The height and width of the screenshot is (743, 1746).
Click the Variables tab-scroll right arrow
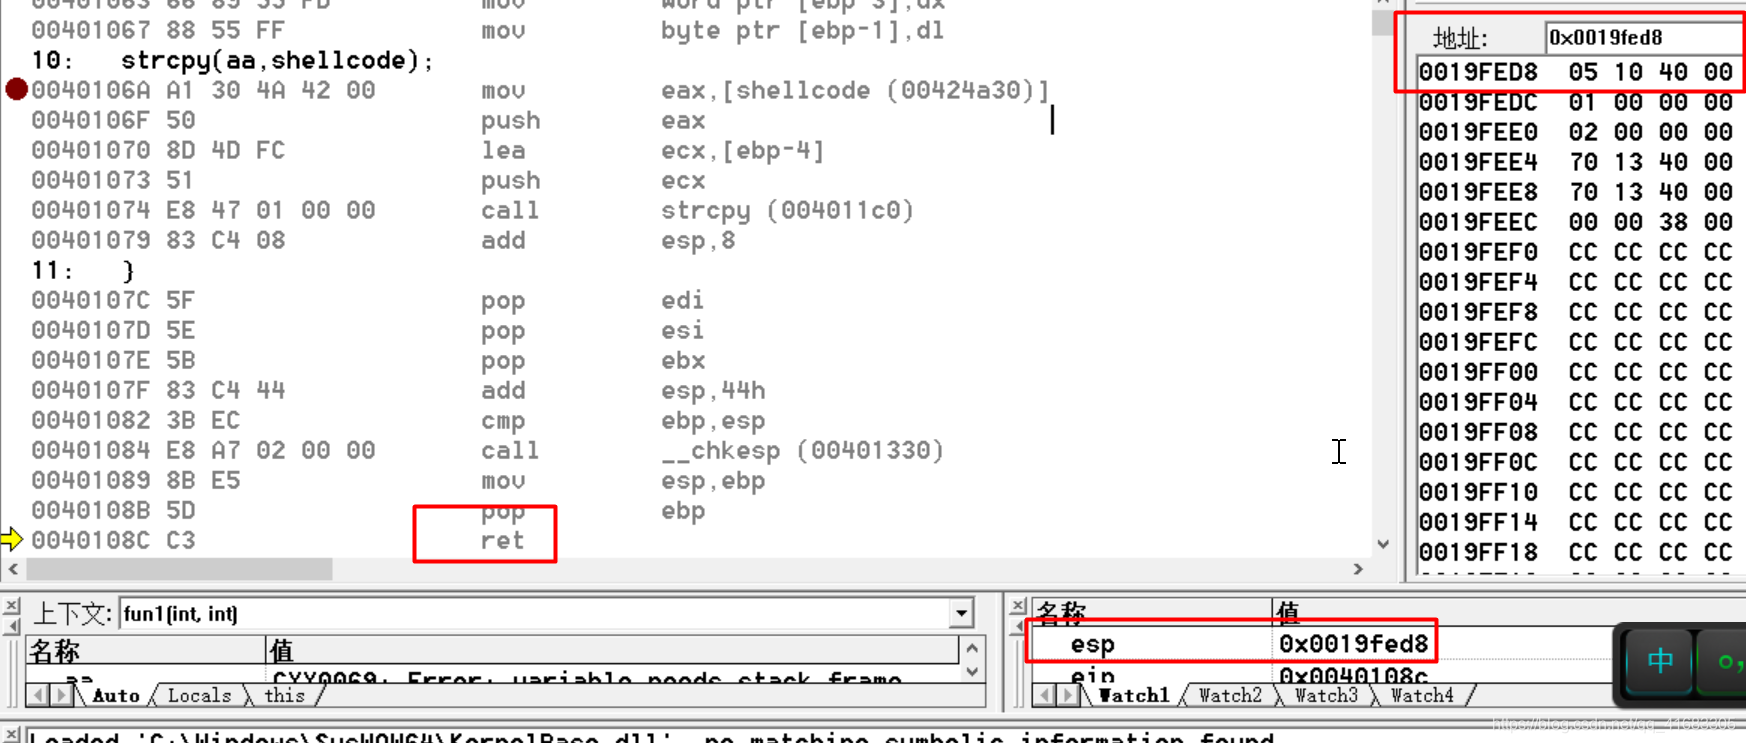(62, 695)
